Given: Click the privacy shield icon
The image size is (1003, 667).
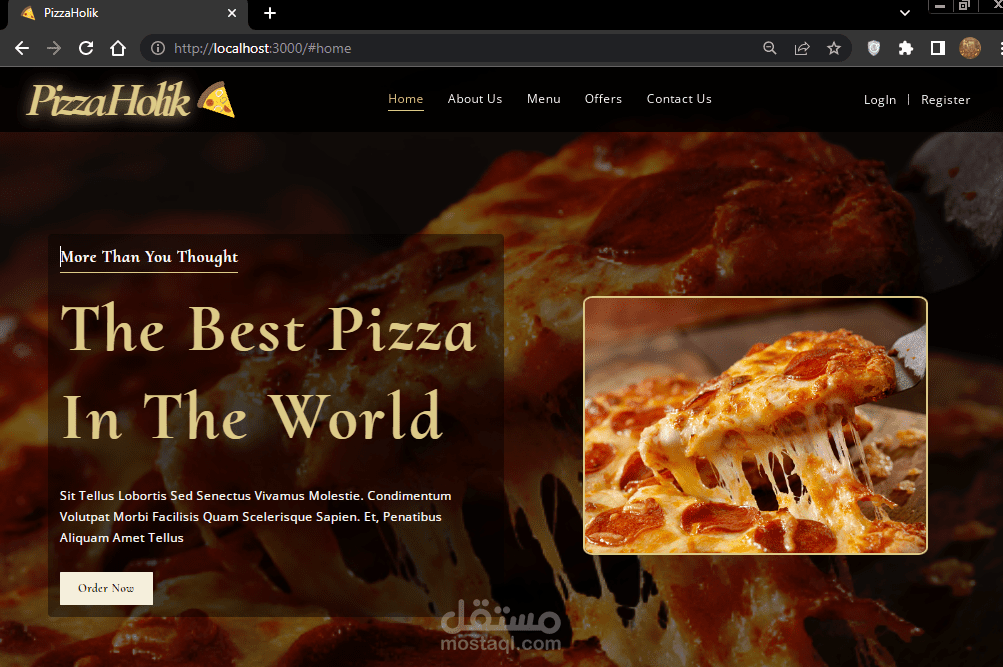Looking at the screenshot, I should click(872, 47).
